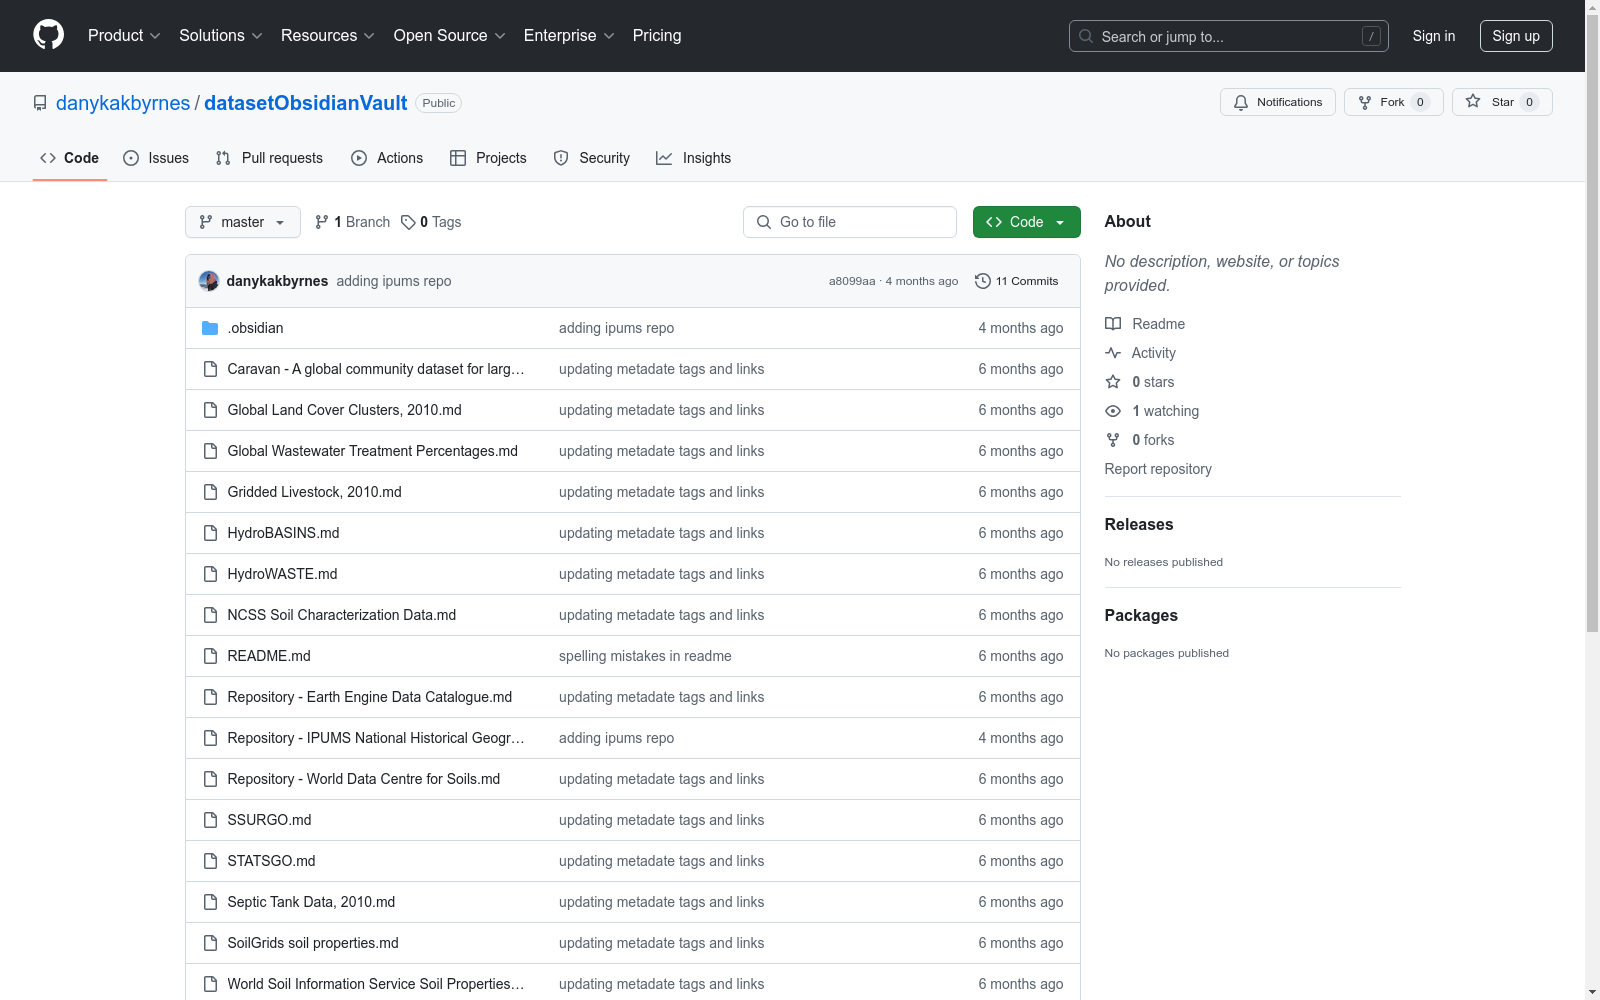Click the file icon beside Caravan dataset file

coord(210,369)
